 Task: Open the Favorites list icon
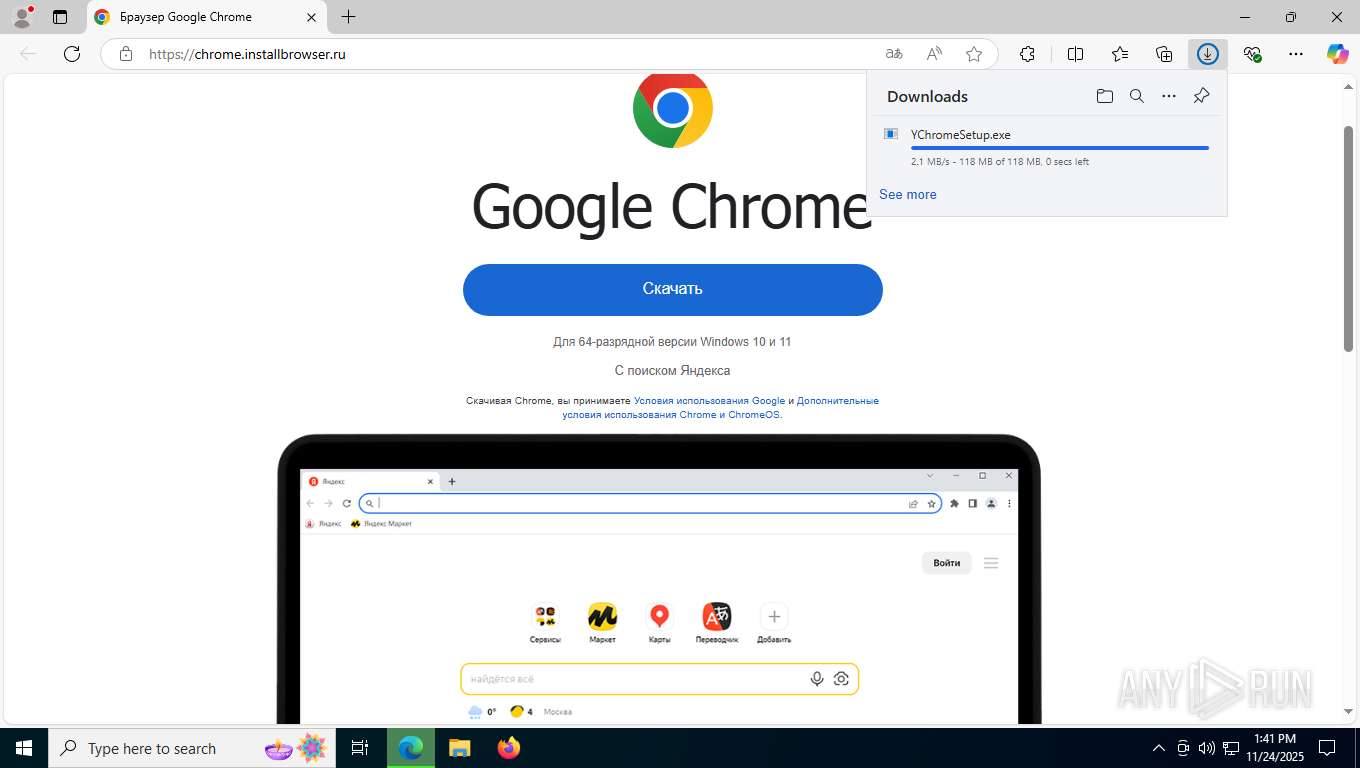pyautogui.click(x=1120, y=54)
